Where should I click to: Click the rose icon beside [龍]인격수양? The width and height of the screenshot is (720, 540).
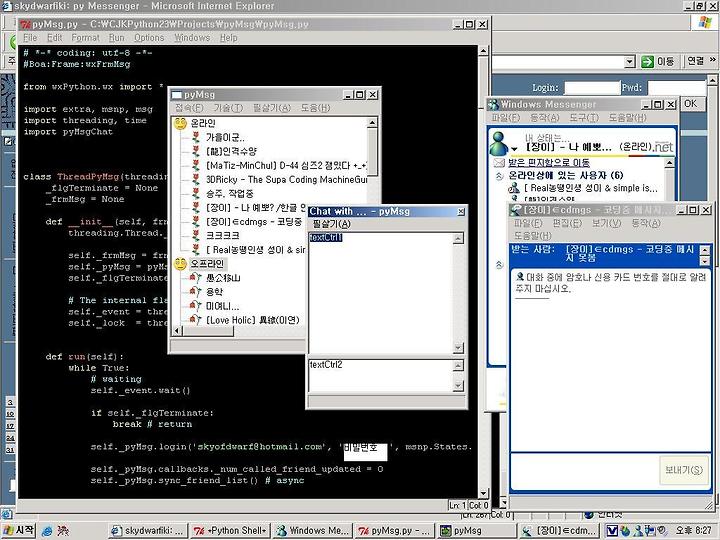pos(196,151)
